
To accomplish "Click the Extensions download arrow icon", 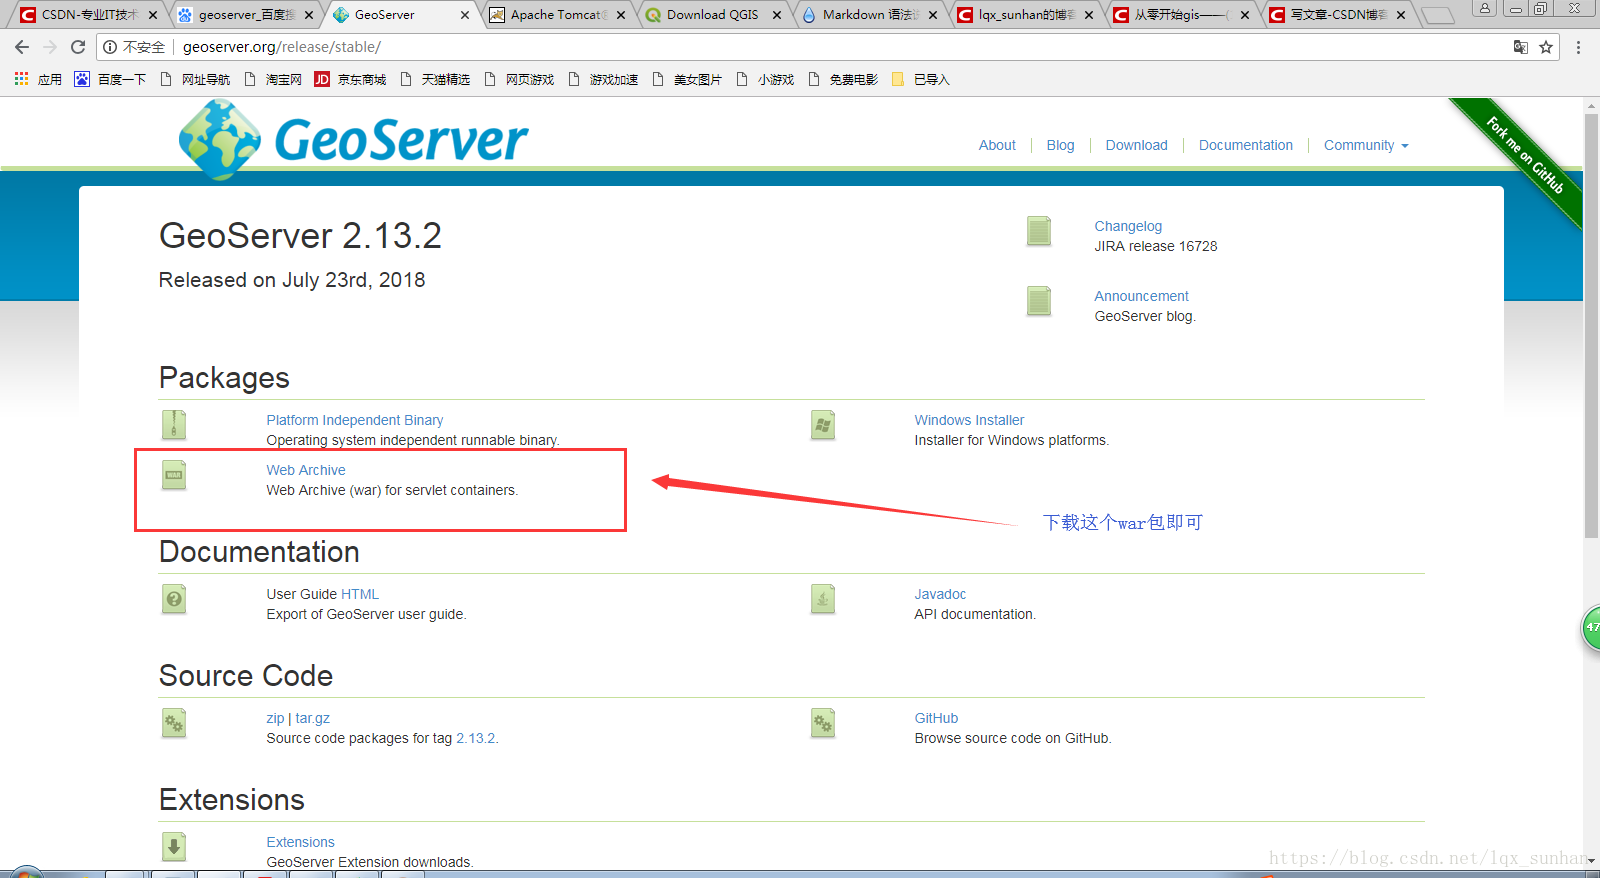I will 174,847.
